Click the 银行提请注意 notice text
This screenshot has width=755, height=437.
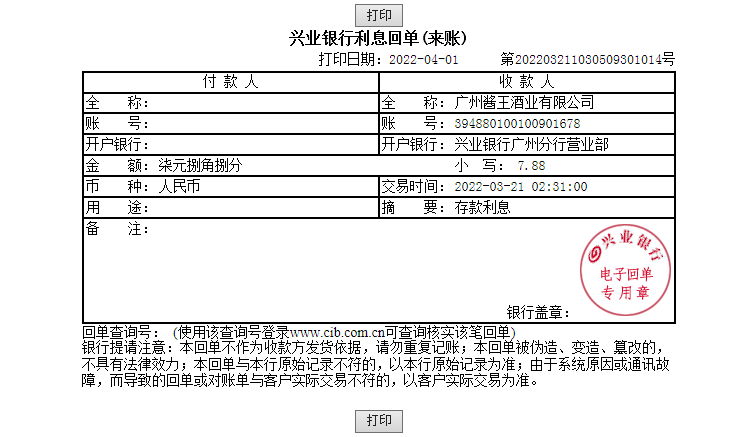tap(375, 364)
